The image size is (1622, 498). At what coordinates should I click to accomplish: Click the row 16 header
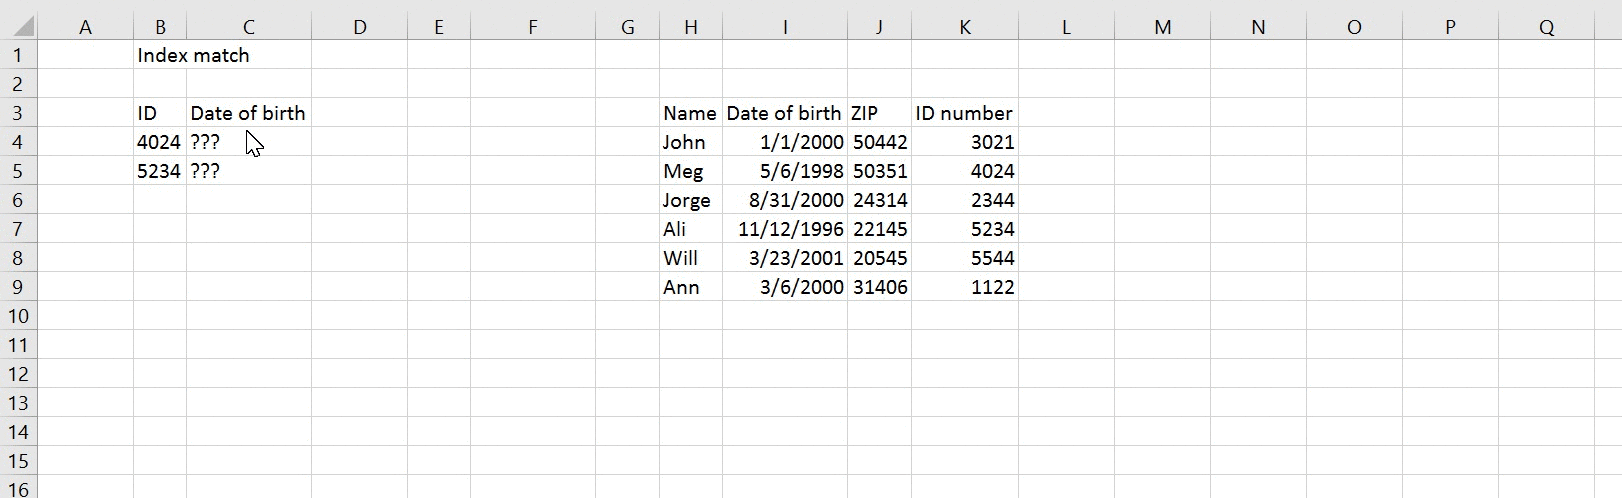pyautogui.click(x=19, y=488)
